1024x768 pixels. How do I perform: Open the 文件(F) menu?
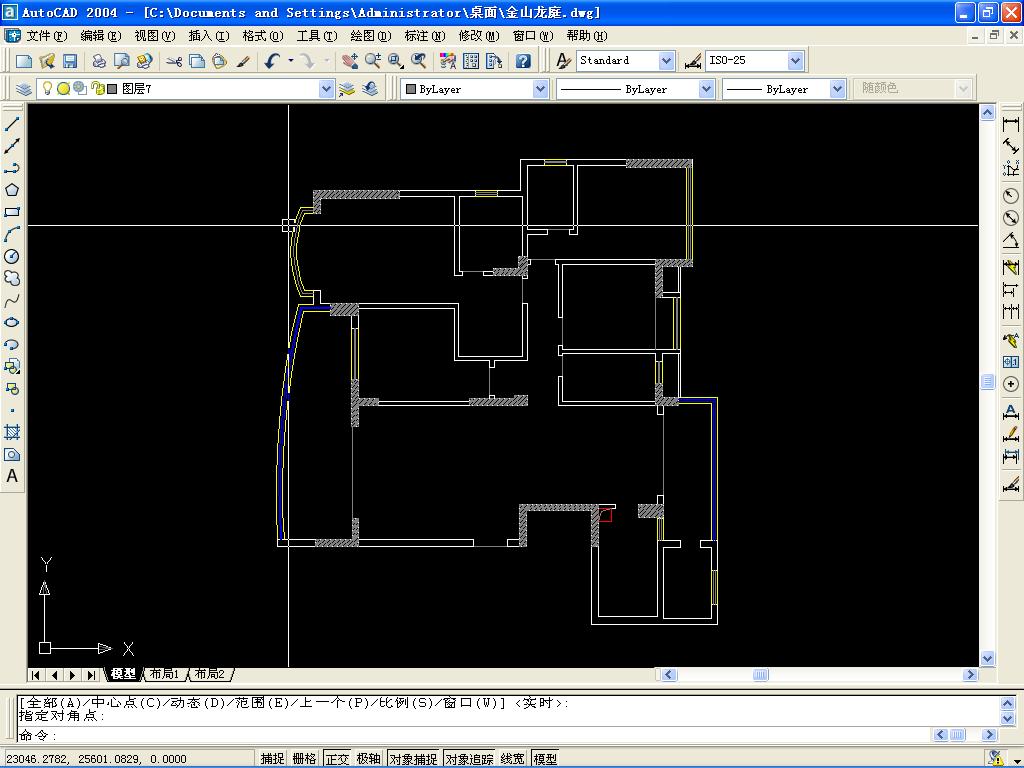(x=46, y=36)
